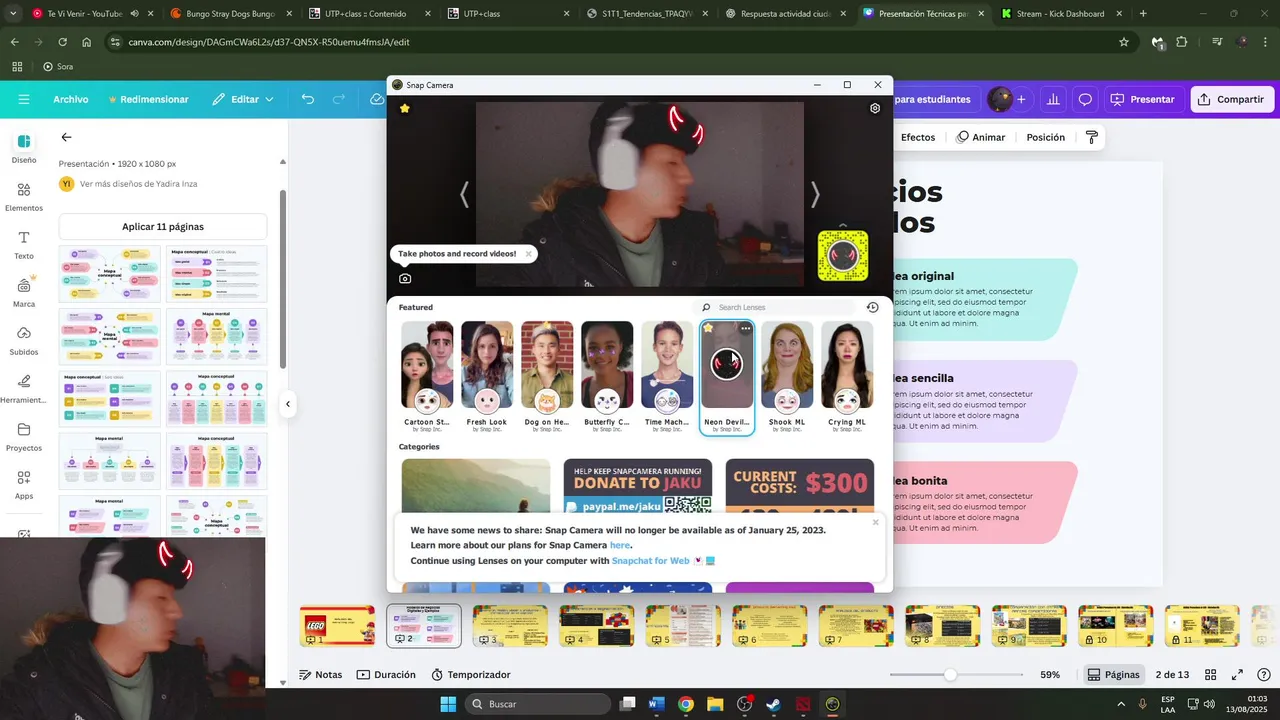Open the Diseño sidebar panel
The width and height of the screenshot is (1280, 720).
(24, 148)
